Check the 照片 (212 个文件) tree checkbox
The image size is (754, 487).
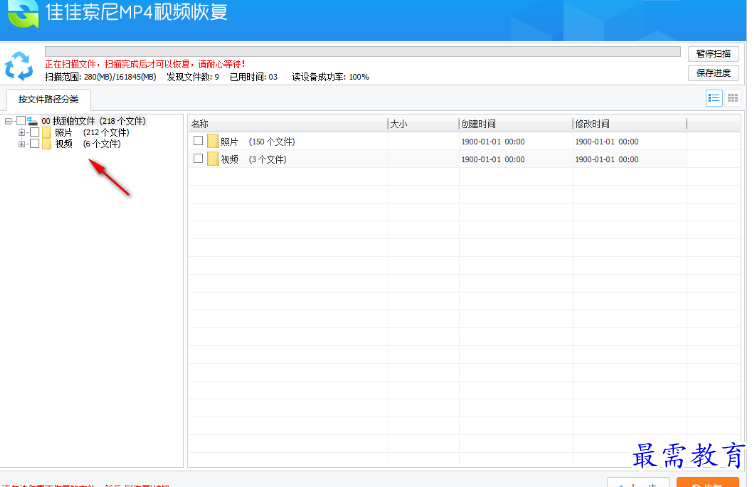[35, 132]
